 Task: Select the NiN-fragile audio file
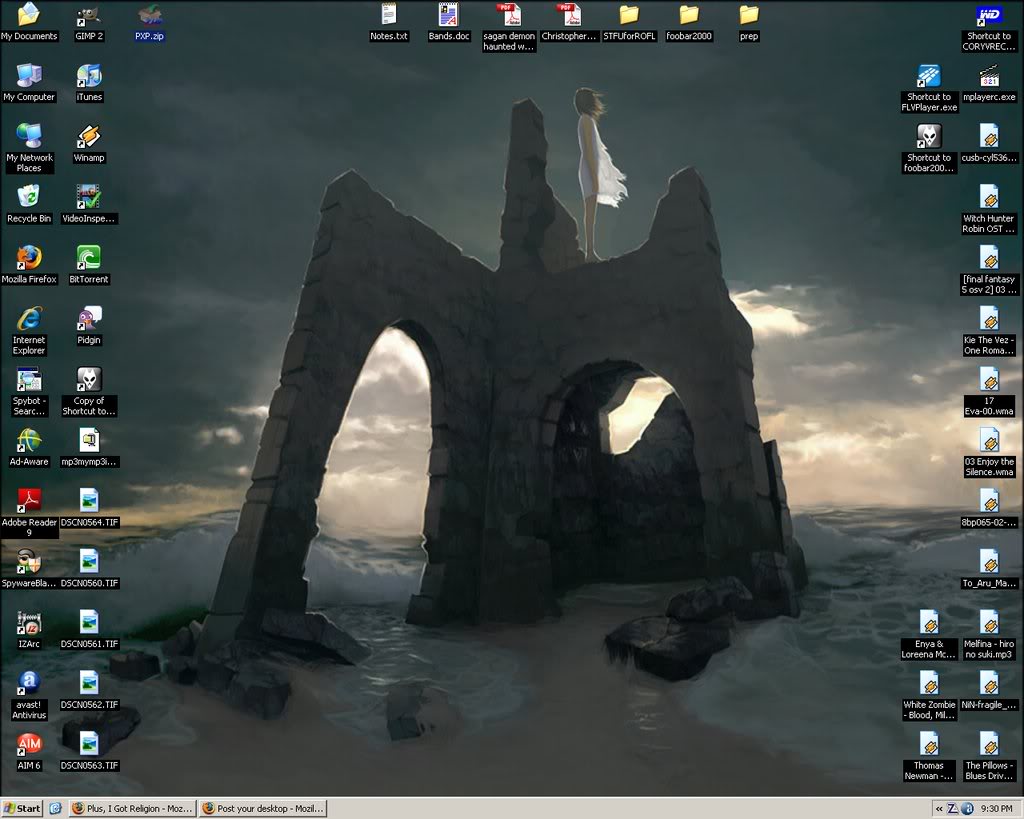tap(989, 682)
